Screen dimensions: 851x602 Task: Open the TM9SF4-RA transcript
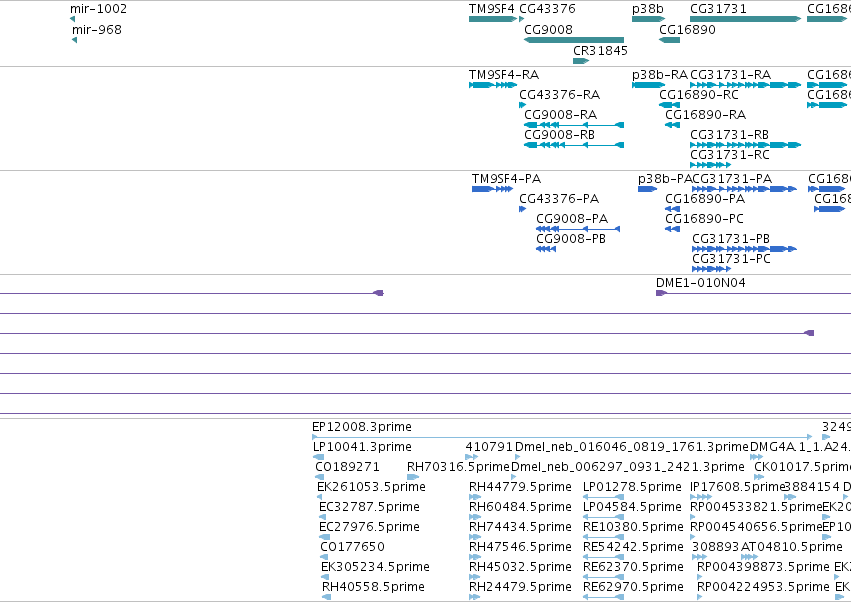[x=493, y=85]
